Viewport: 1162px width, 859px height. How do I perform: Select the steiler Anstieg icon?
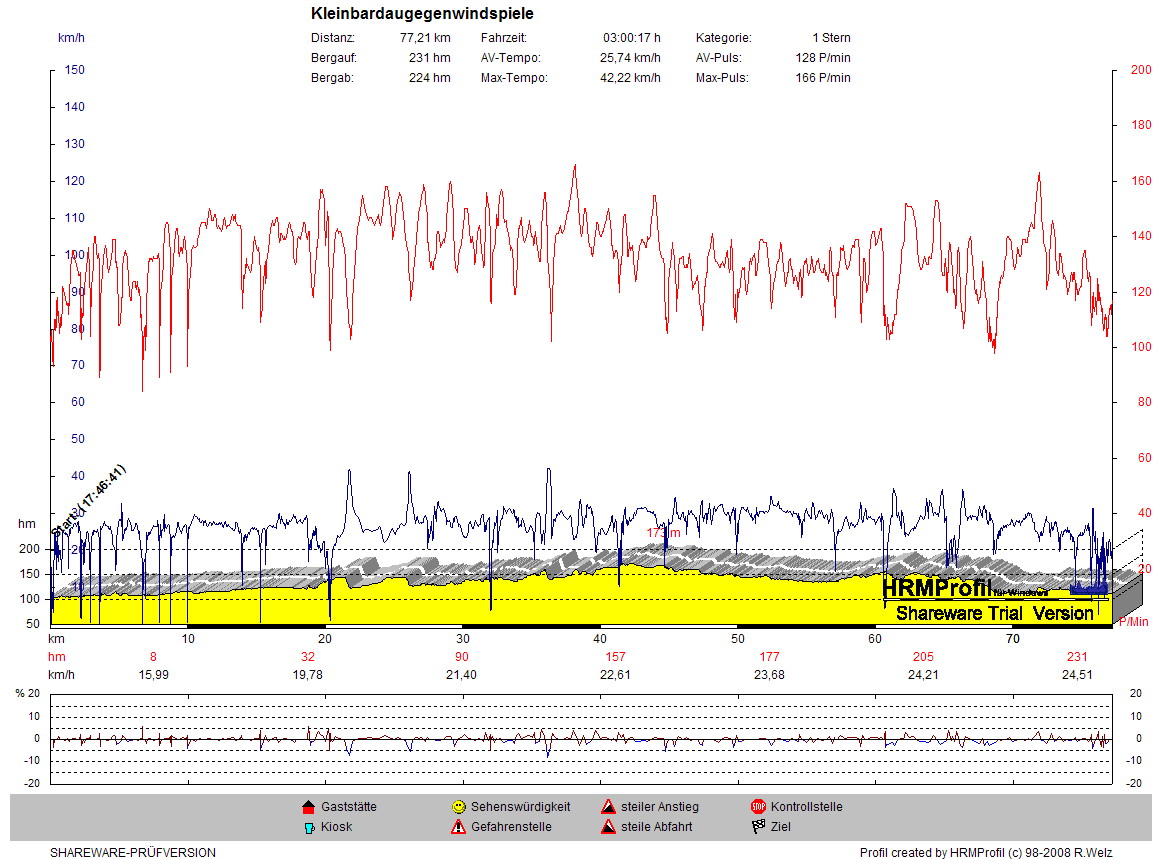(x=608, y=807)
